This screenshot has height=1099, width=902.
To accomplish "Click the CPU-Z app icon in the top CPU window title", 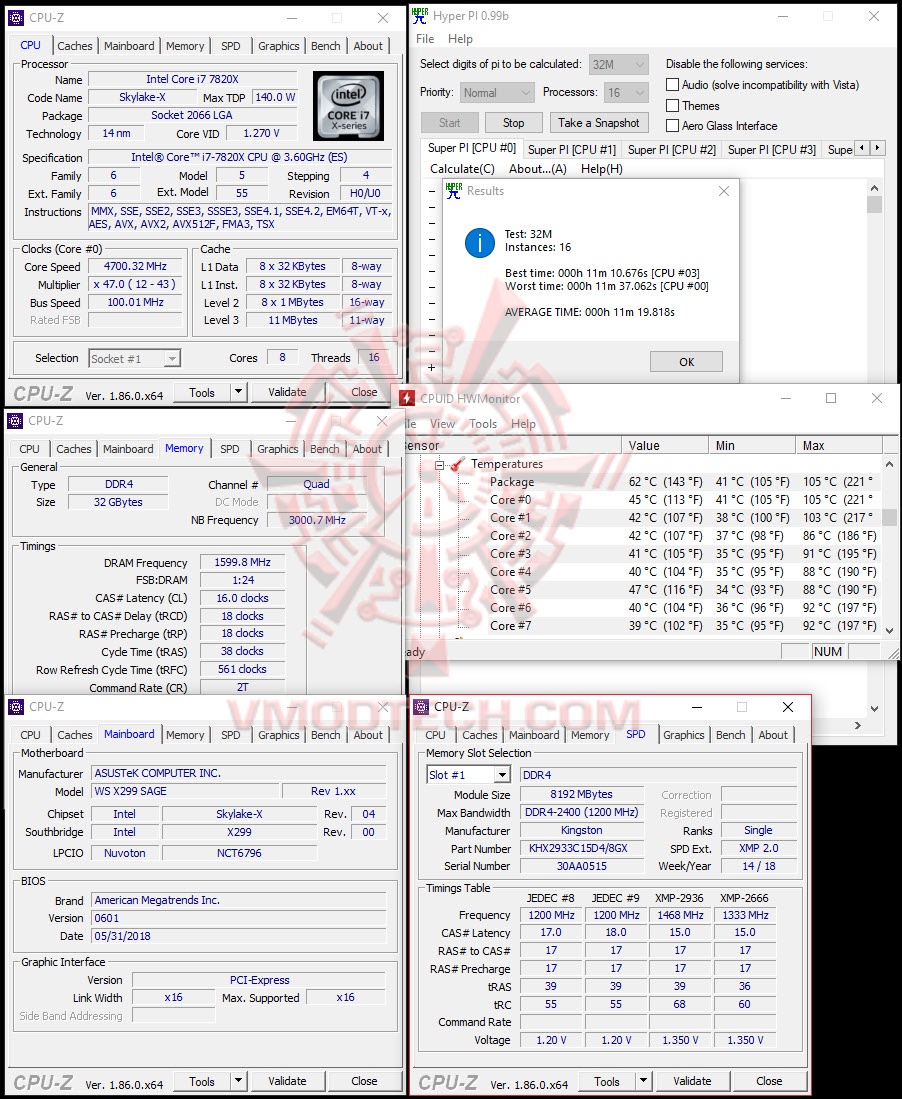I will [x=15, y=18].
